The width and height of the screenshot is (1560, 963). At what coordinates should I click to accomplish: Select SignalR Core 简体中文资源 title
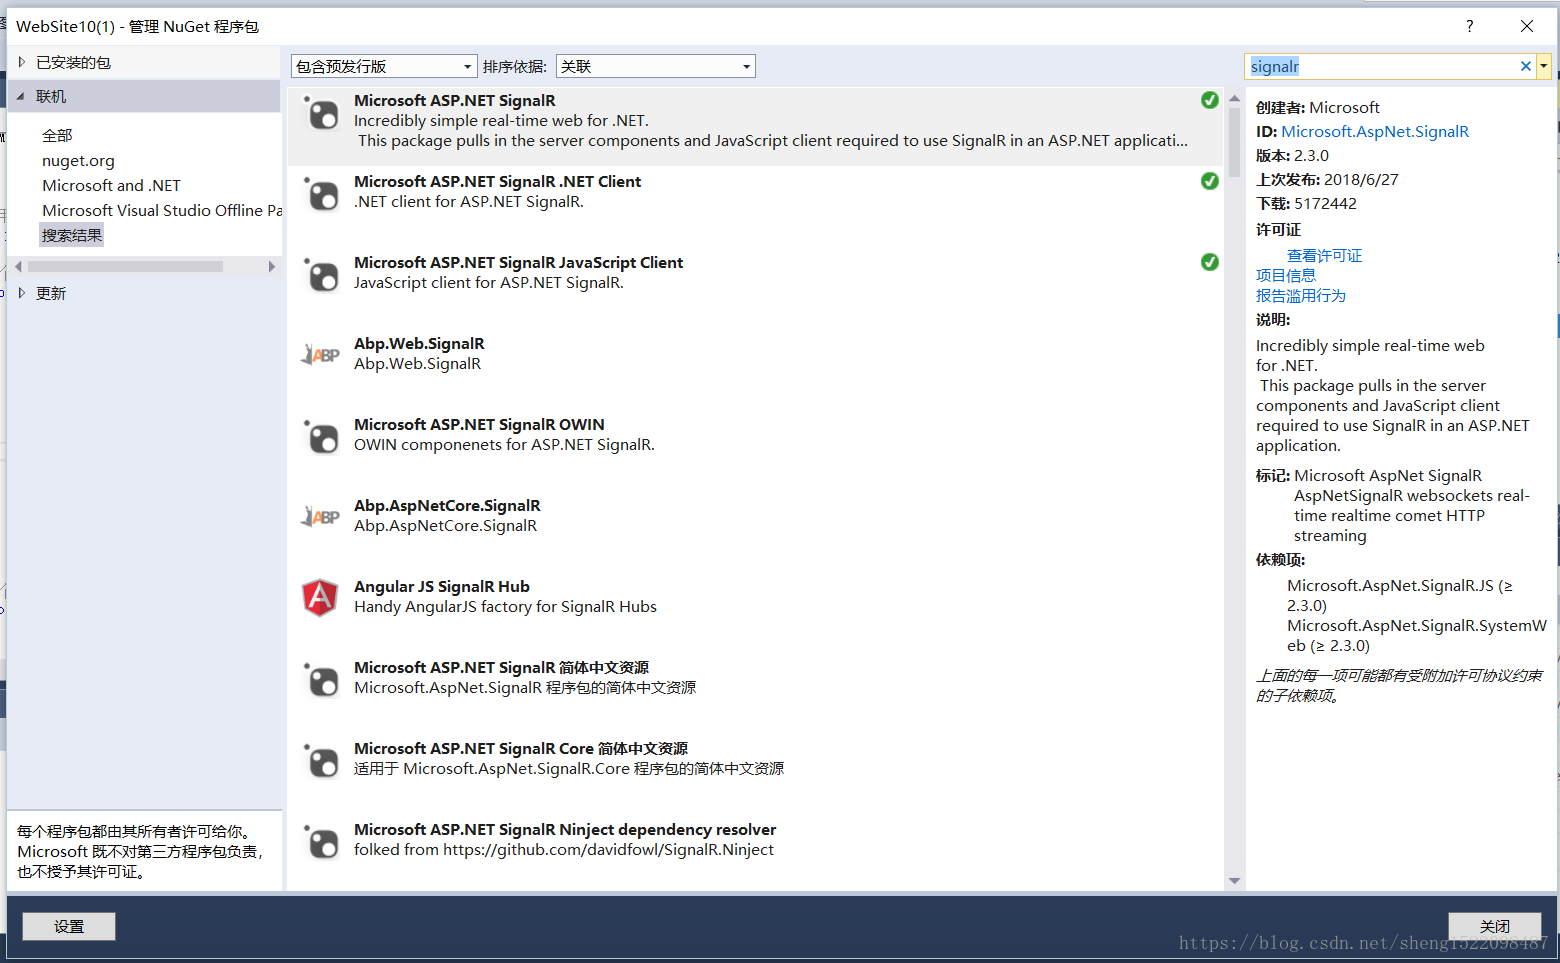(x=521, y=748)
